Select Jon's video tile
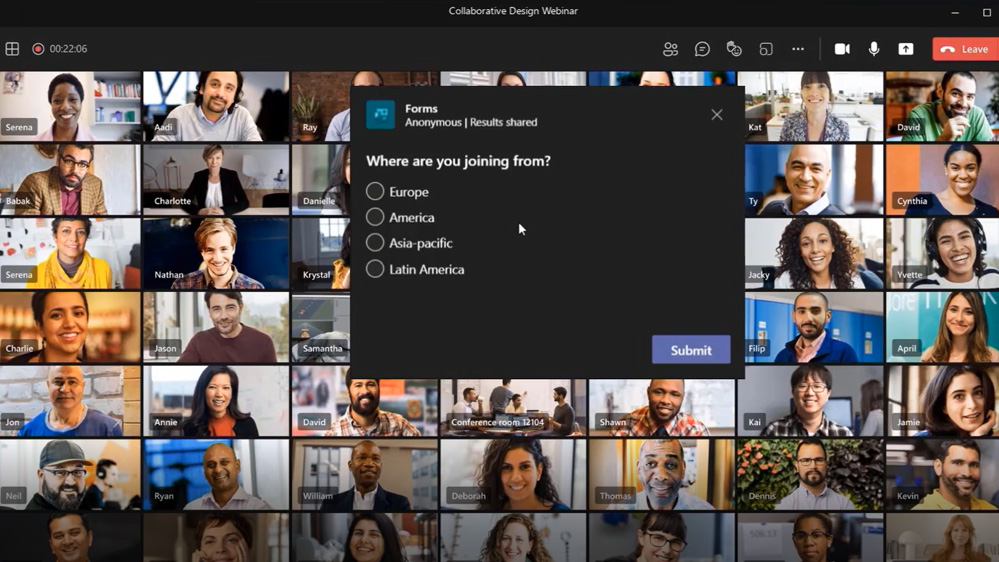999x562 pixels. (70, 401)
